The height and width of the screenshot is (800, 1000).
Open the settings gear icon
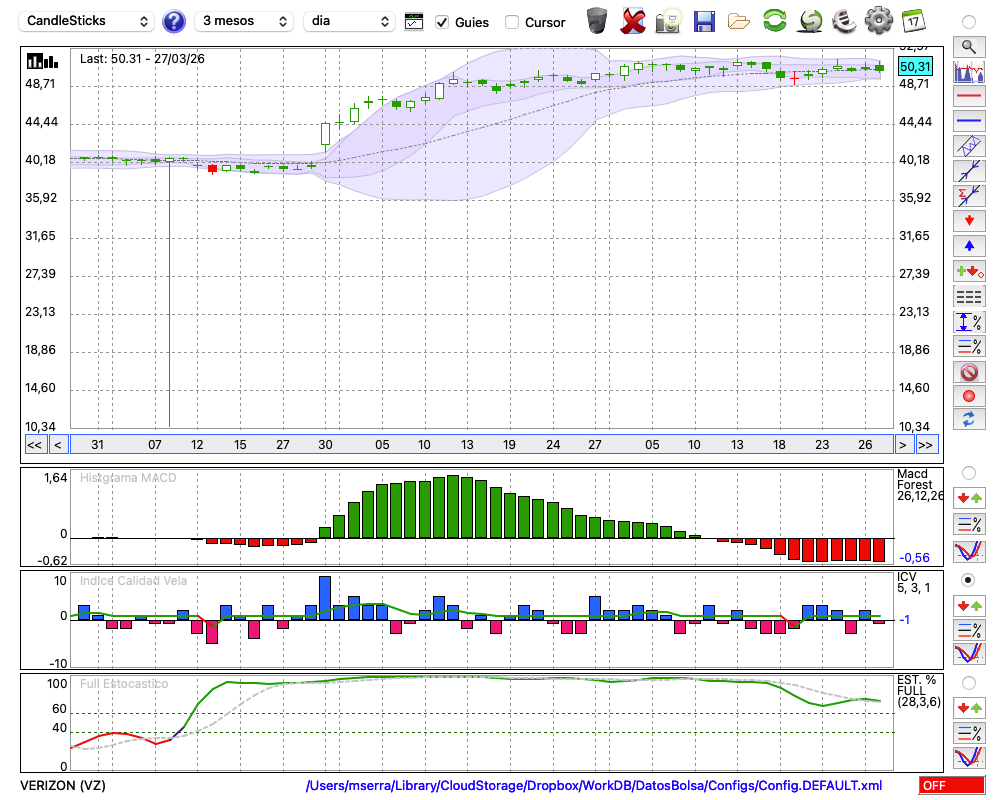click(x=878, y=21)
